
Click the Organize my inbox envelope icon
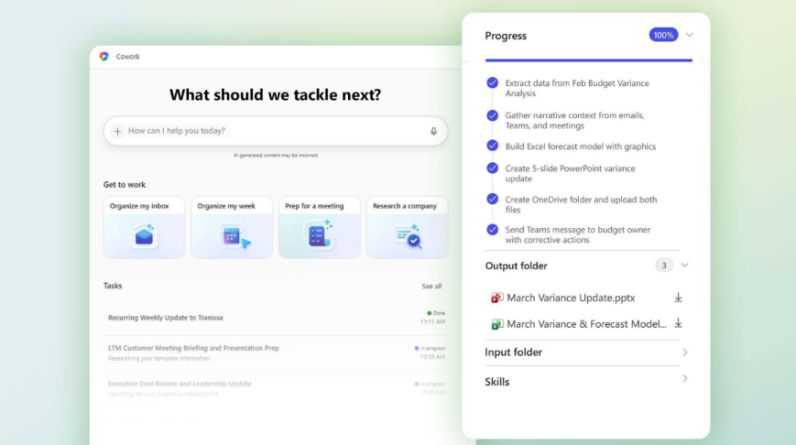coord(144,235)
